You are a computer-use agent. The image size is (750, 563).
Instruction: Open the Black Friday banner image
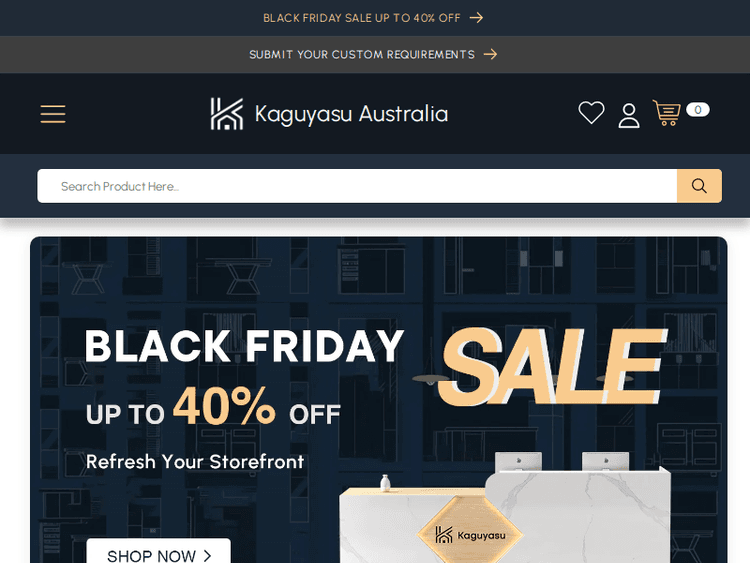coord(378,400)
